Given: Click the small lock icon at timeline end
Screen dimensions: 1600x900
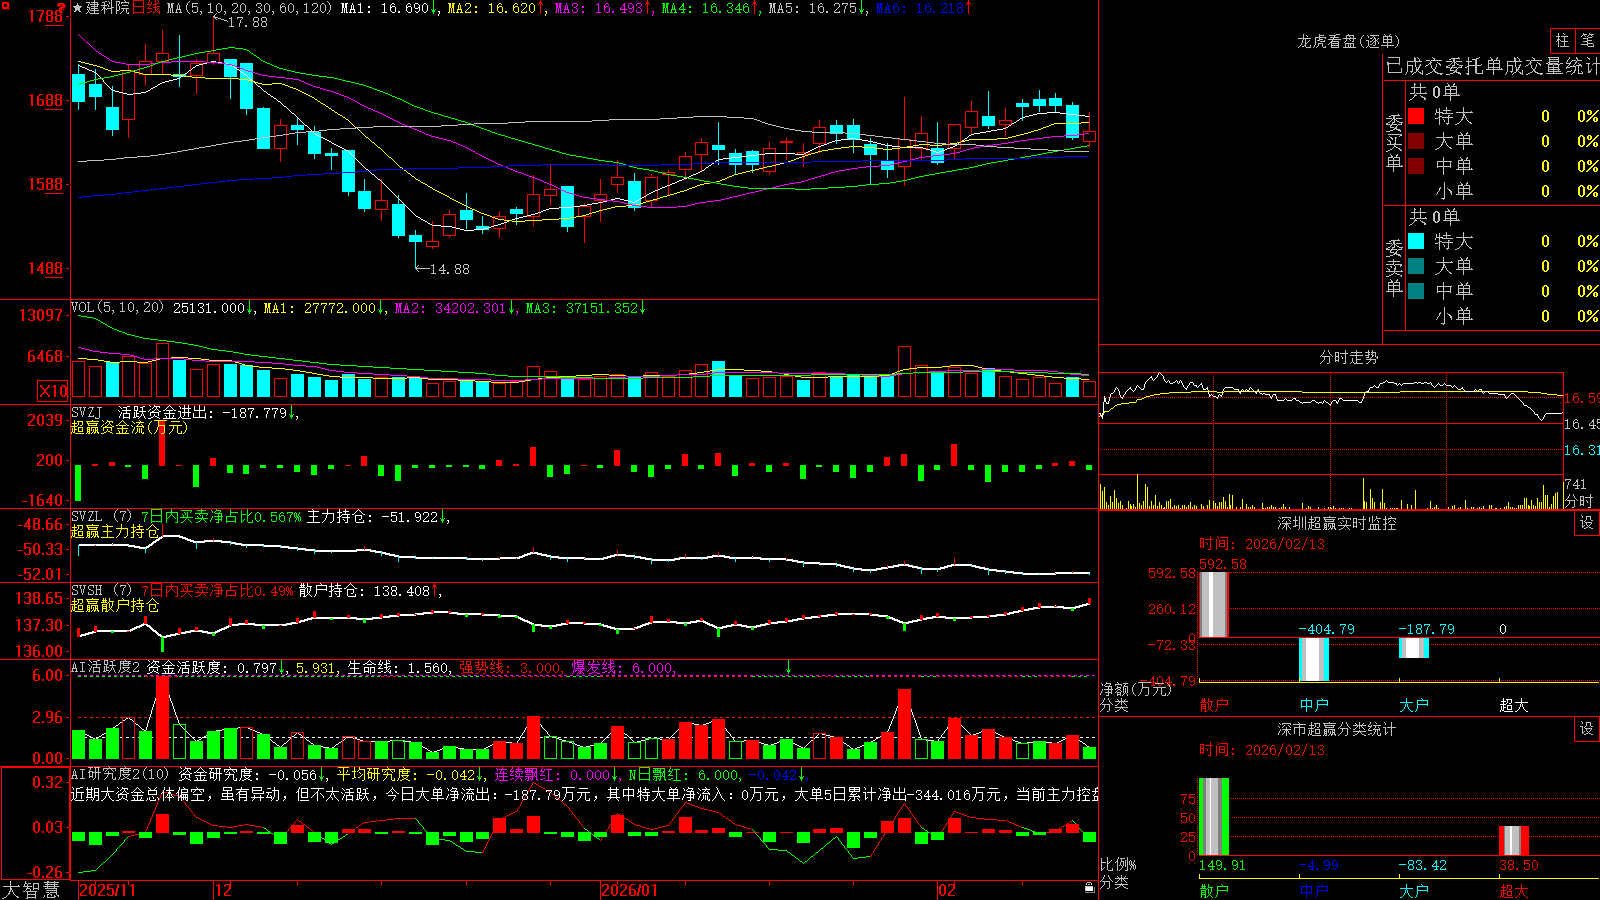Looking at the screenshot, I should point(1090,887).
